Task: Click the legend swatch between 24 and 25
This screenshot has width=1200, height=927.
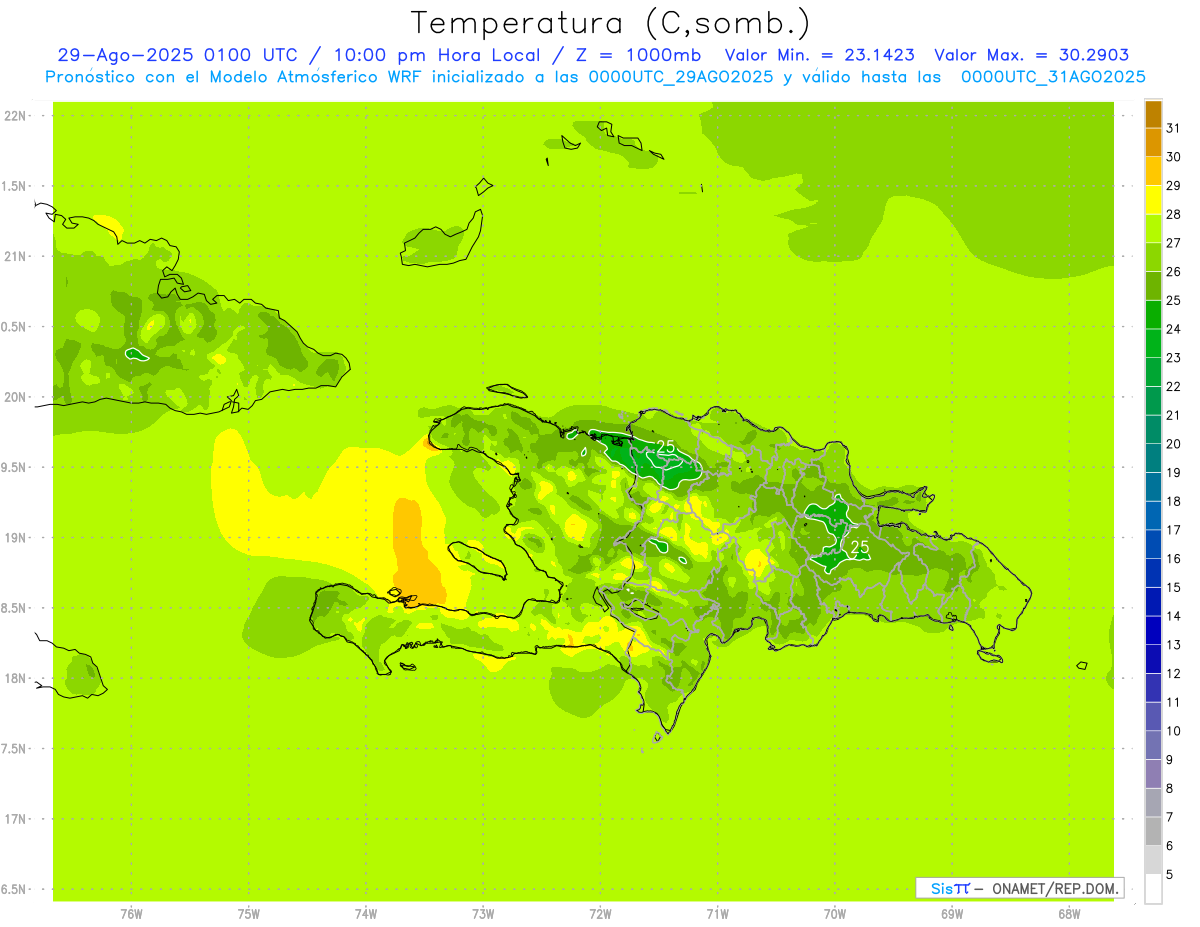Action: pos(1153,315)
